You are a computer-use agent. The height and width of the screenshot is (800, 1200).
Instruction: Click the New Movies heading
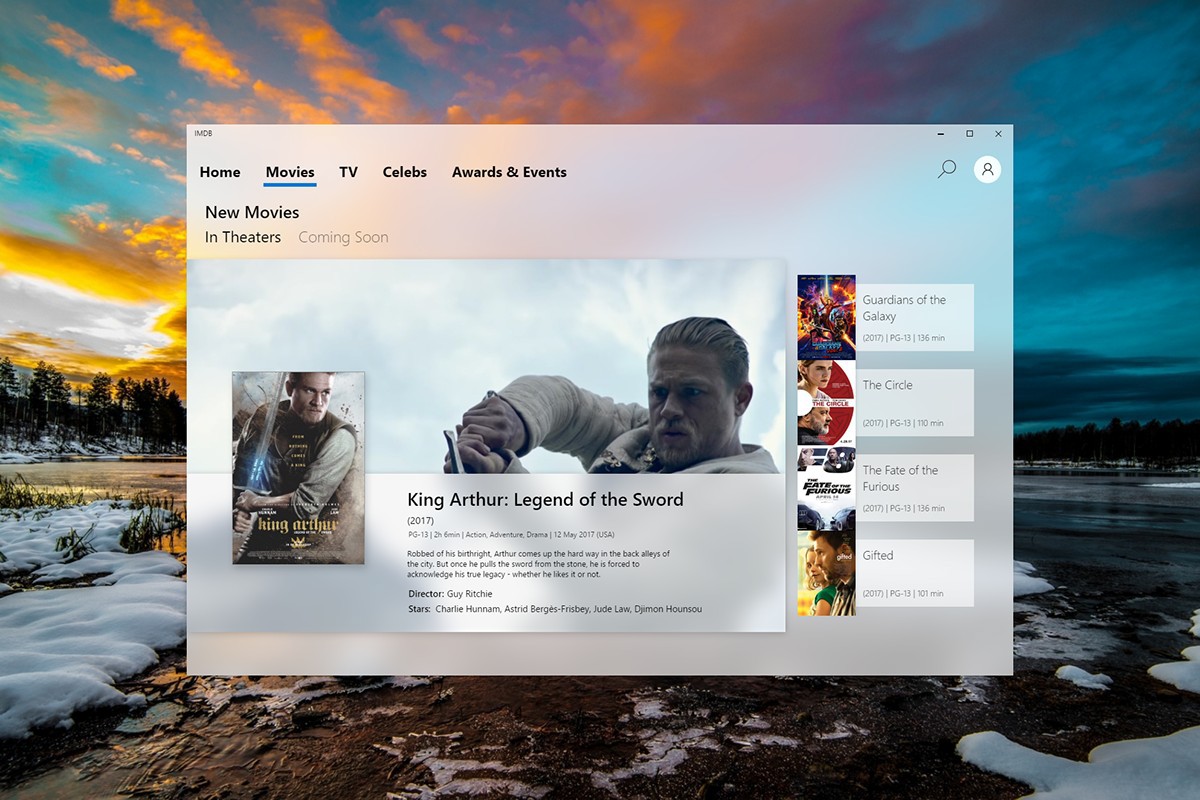point(252,212)
